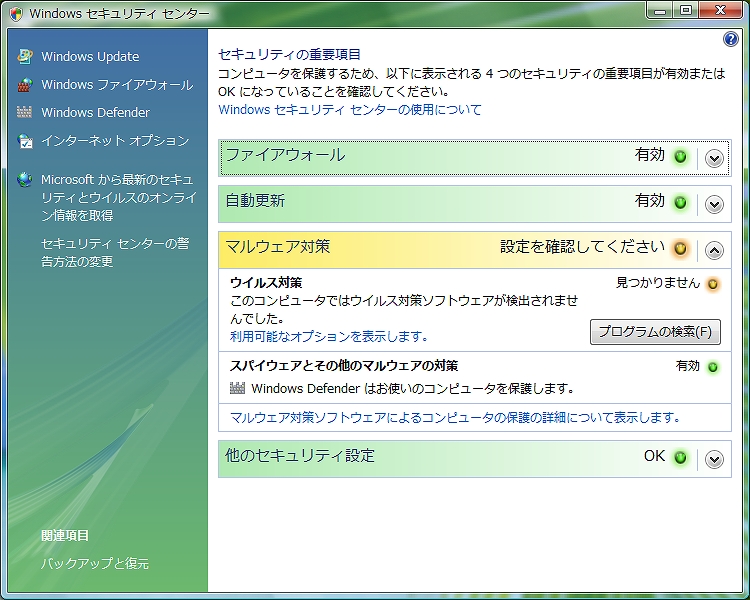Open the 利用可能なオプションを表示します link

point(329,336)
